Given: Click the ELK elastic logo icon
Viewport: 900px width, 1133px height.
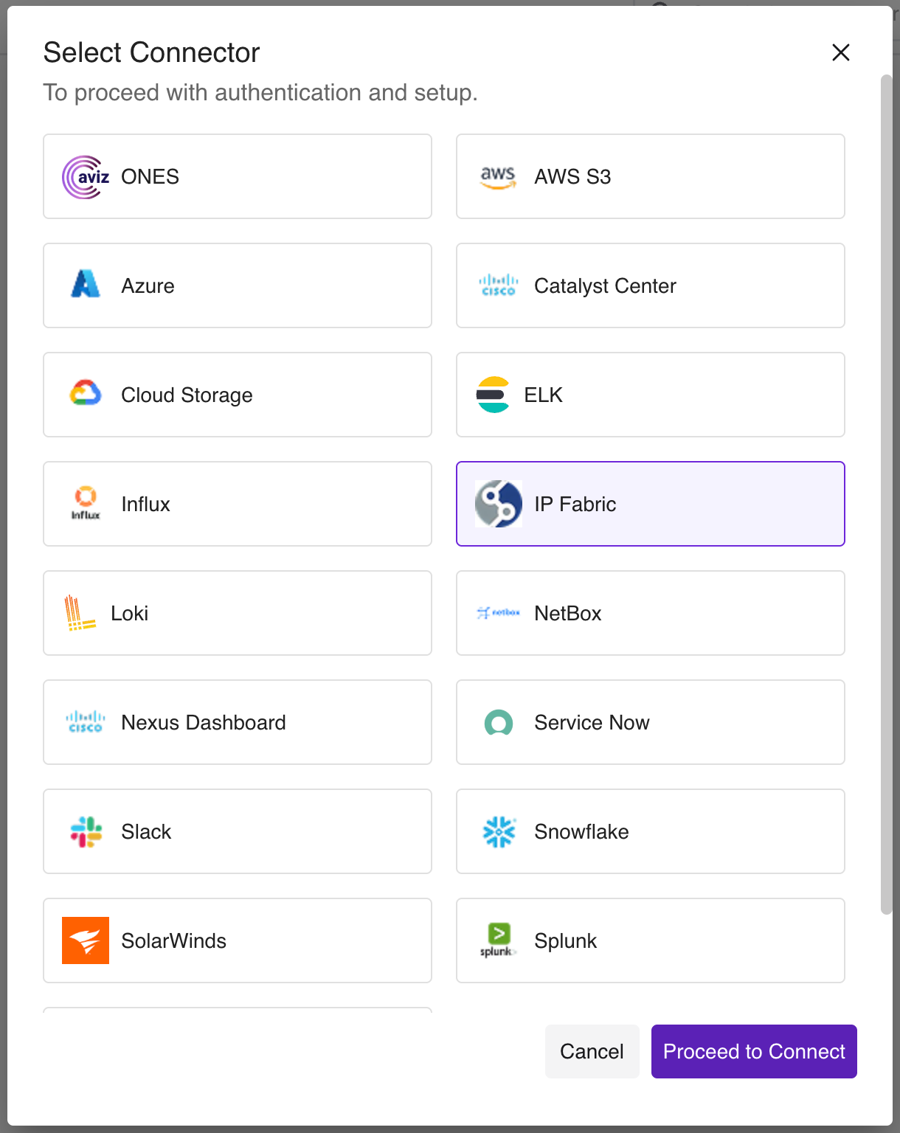Looking at the screenshot, I should [x=493, y=395].
